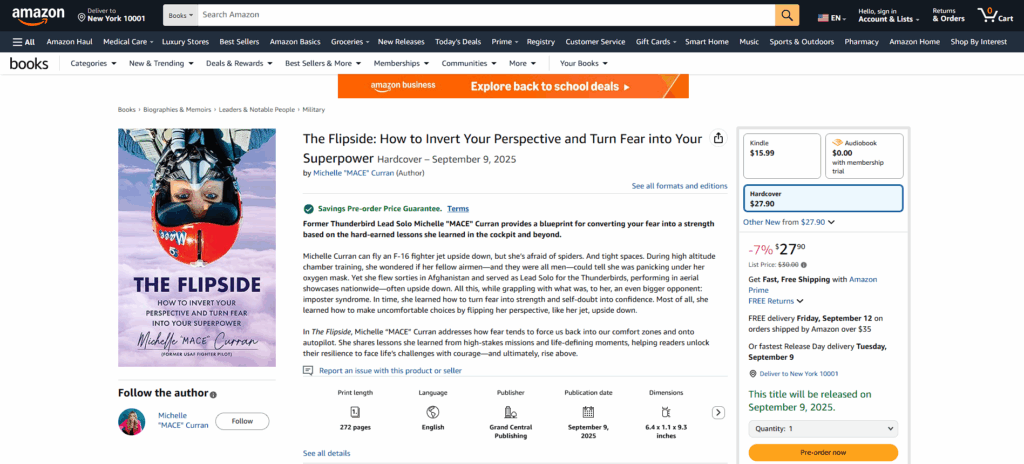Click the Pre-order now button

tap(823, 453)
